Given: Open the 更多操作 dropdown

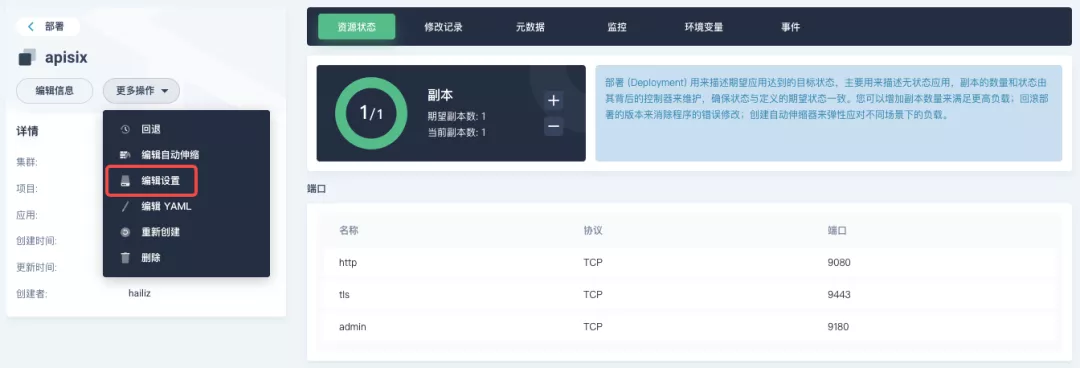Looking at the screenshot, I should pos(141,90).
